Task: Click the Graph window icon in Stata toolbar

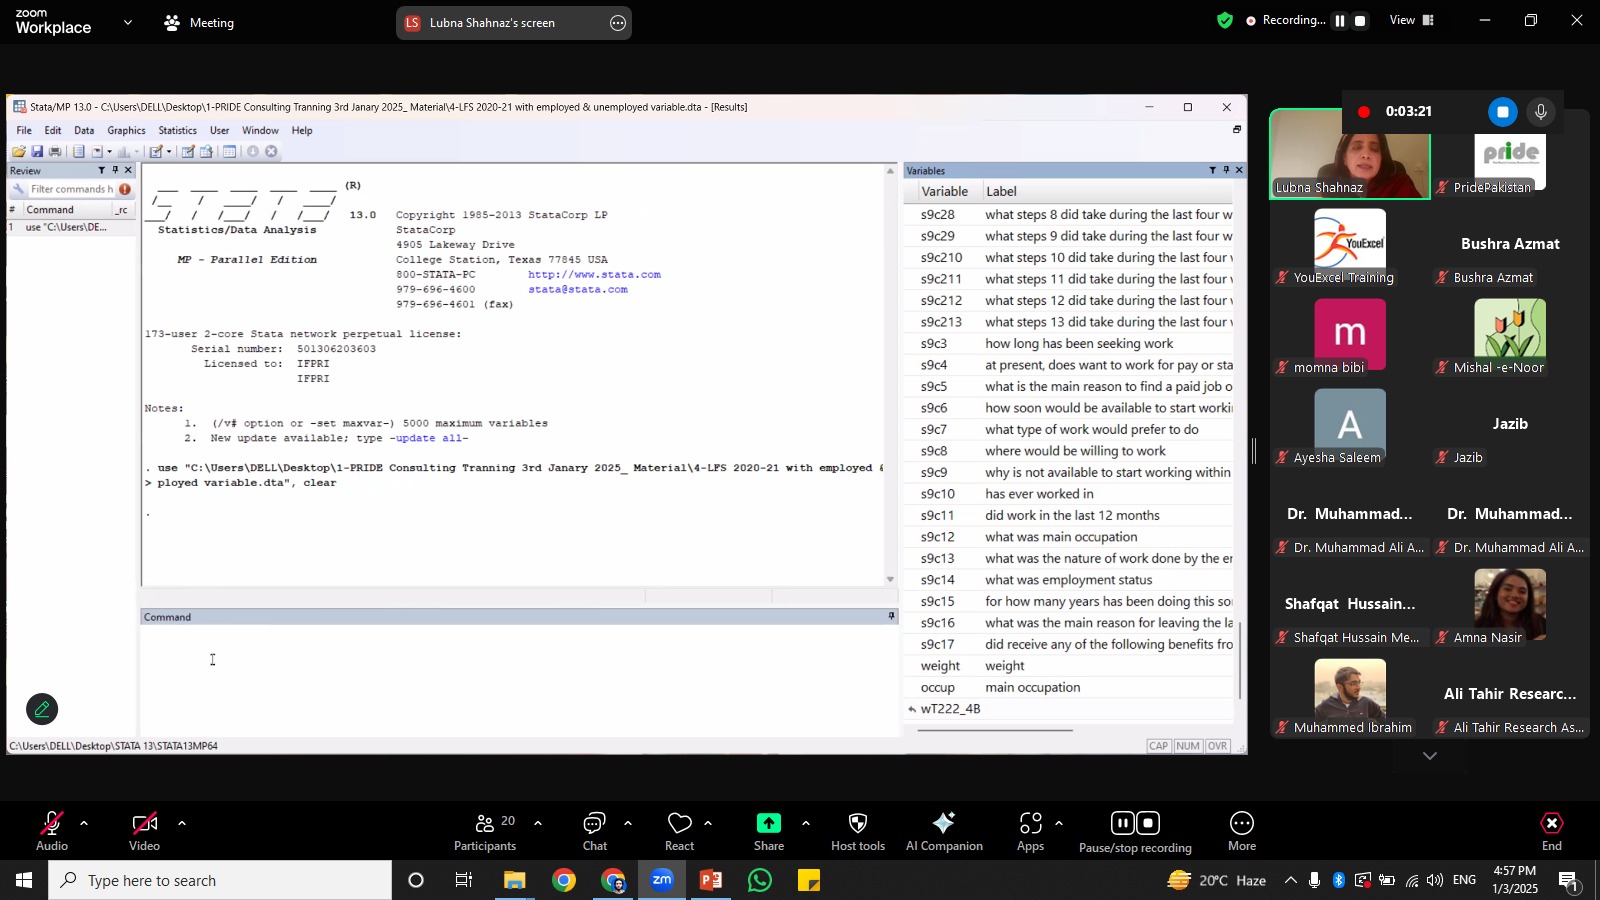Action: click(123, 152)
